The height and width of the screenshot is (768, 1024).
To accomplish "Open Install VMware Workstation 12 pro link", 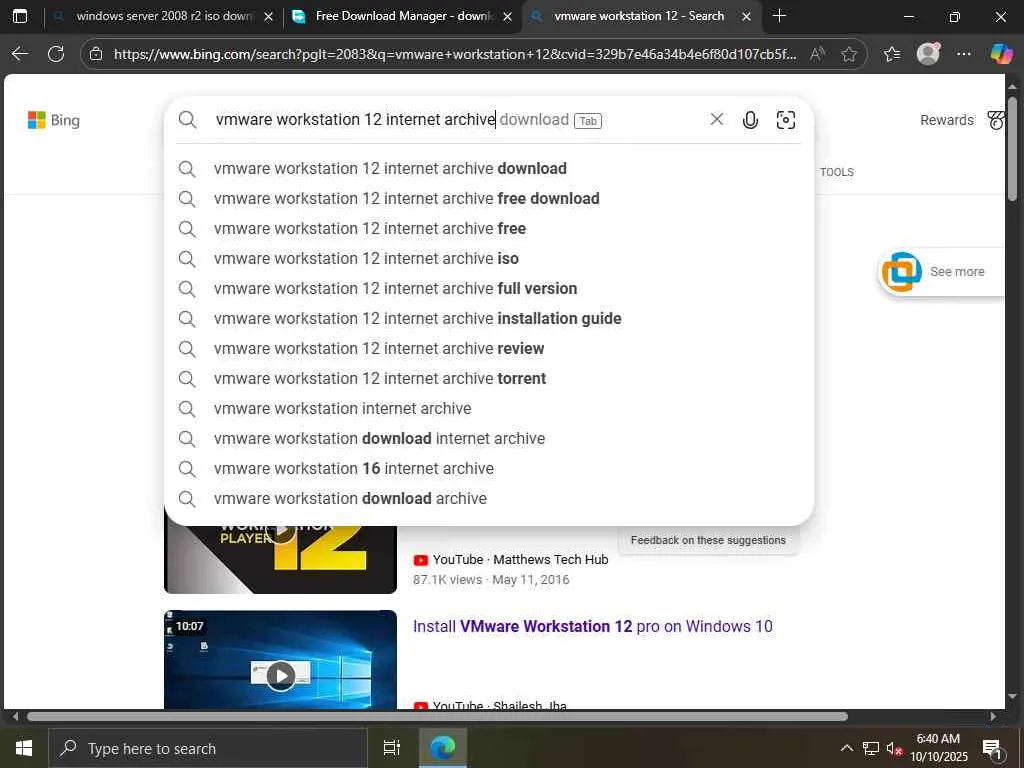I will pos(592,626).
